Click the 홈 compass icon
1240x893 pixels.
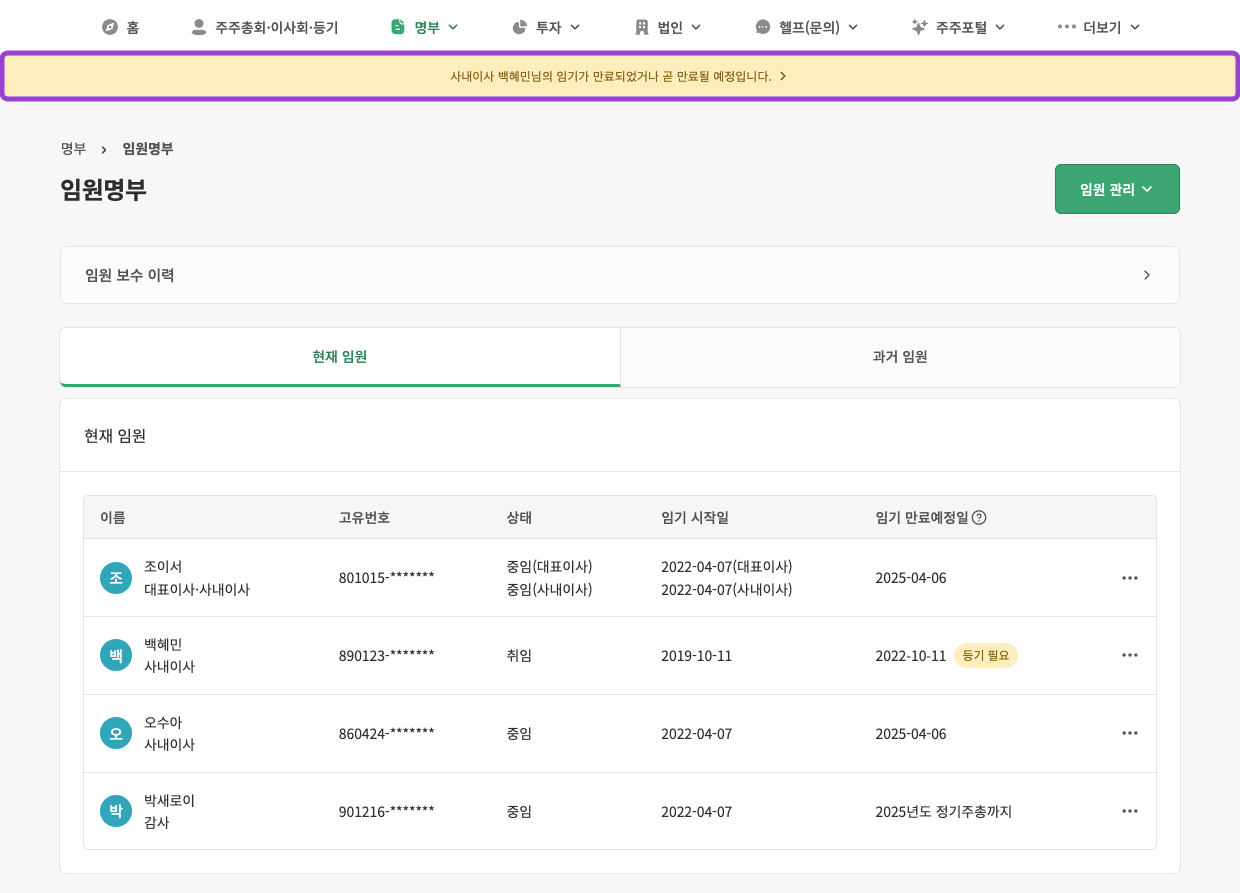(112, 27)
